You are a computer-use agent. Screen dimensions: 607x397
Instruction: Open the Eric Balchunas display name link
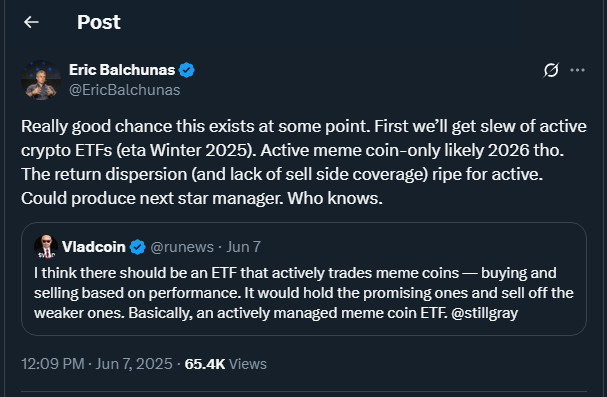(122, 70)
